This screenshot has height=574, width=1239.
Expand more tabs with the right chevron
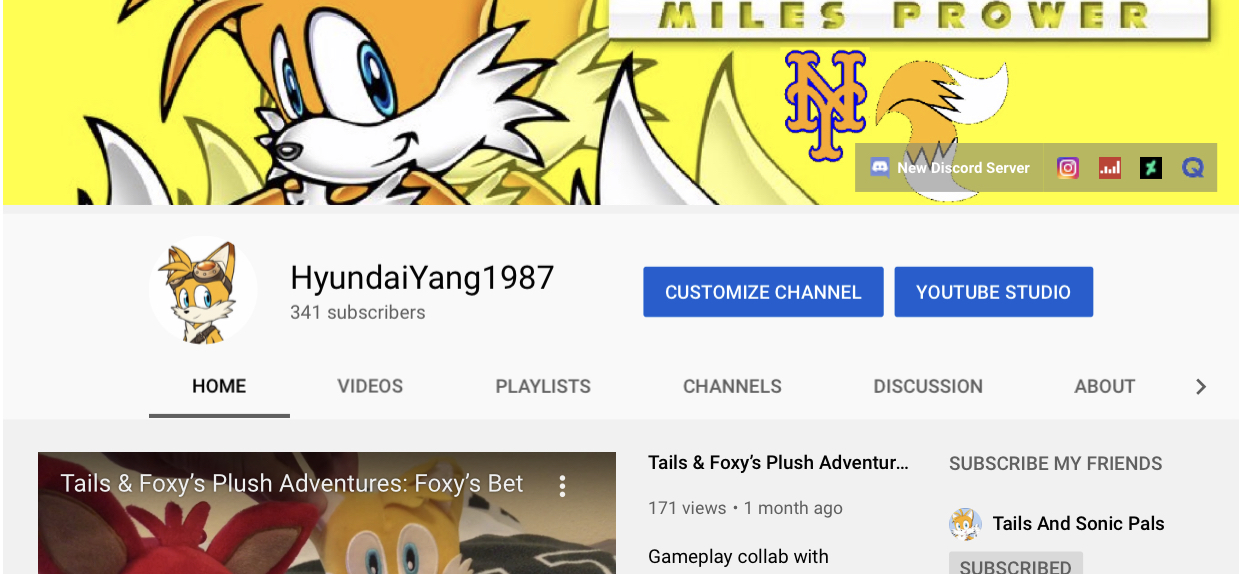tap(1201, 387)
